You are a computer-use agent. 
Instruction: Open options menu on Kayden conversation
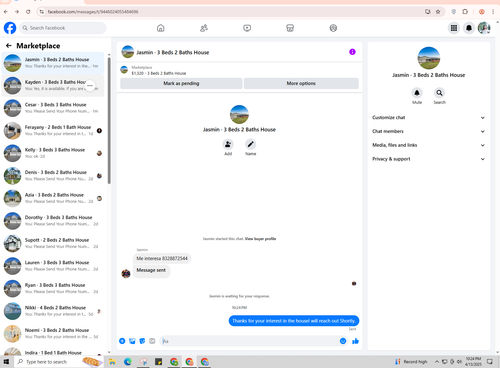coord(90,86)
